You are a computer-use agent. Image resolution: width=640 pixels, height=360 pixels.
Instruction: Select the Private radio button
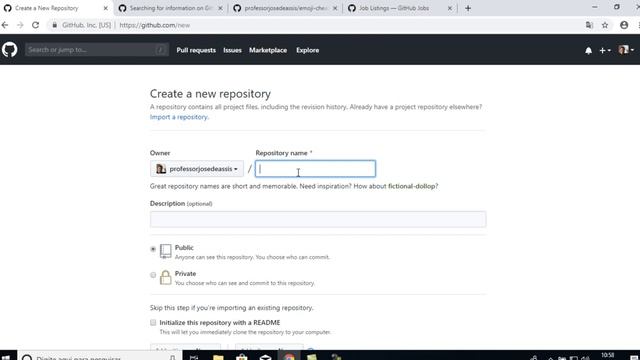[153, 275]
